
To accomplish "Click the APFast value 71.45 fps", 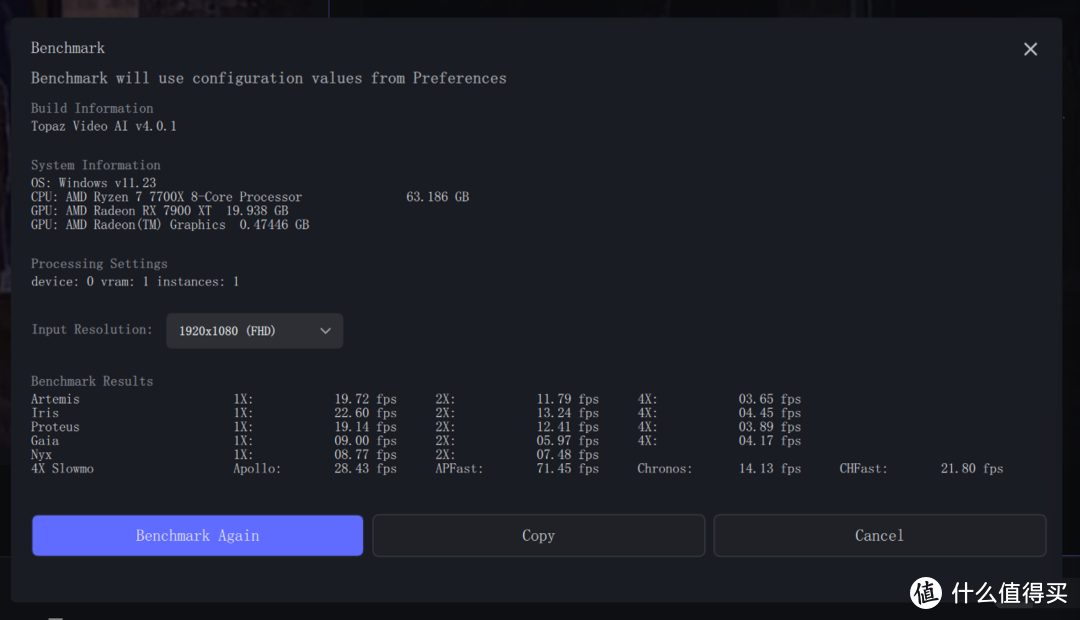I will pos(568,468).
